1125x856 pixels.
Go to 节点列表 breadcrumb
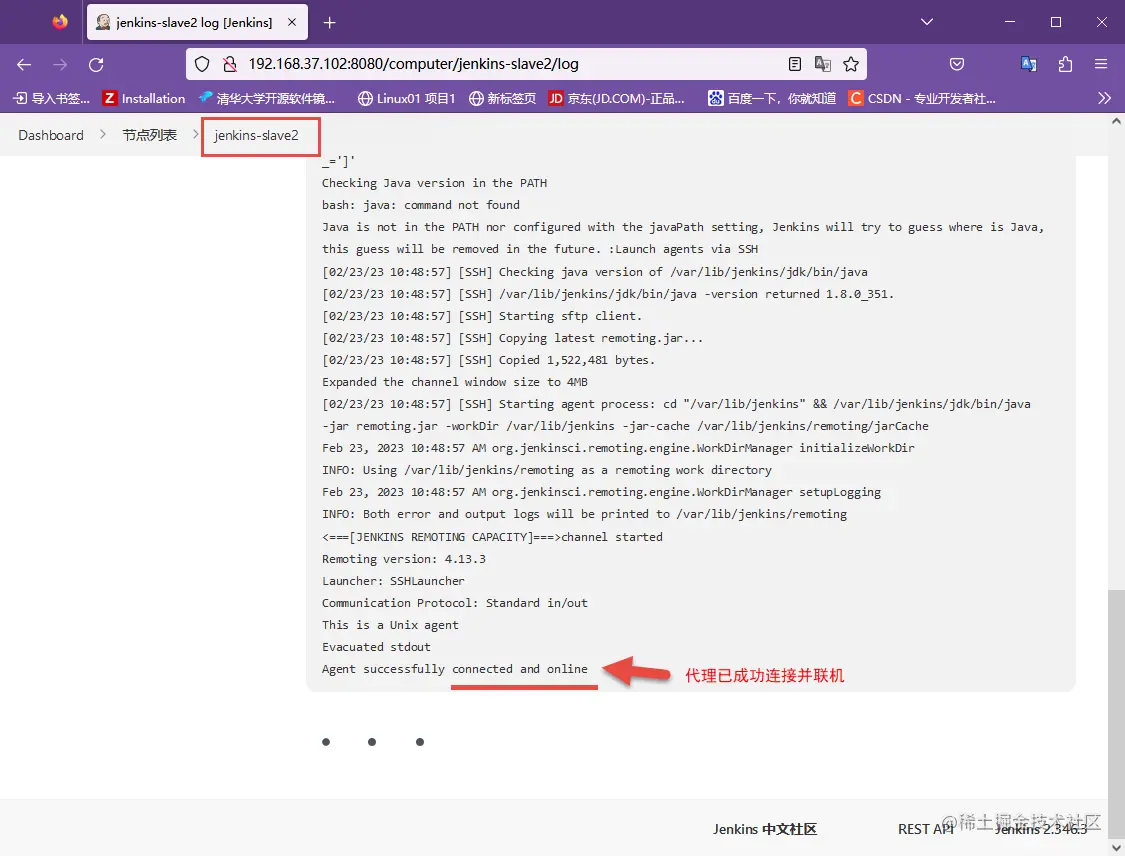[x=149, y=136]
